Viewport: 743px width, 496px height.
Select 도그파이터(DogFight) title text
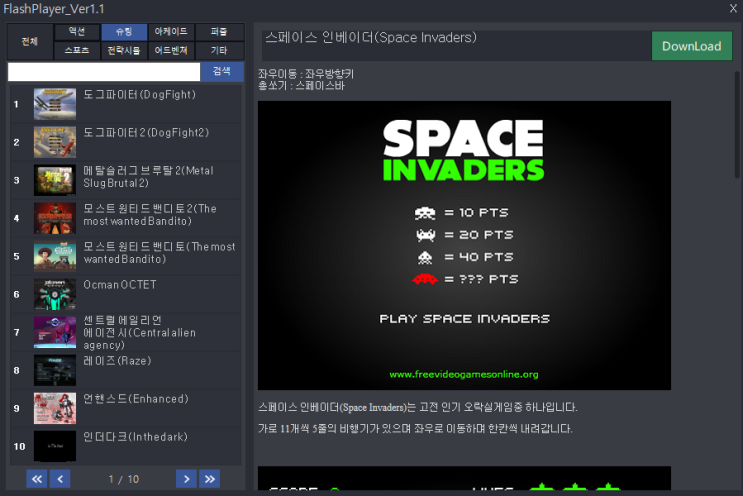pyautogui.click(x=139, y=94)
